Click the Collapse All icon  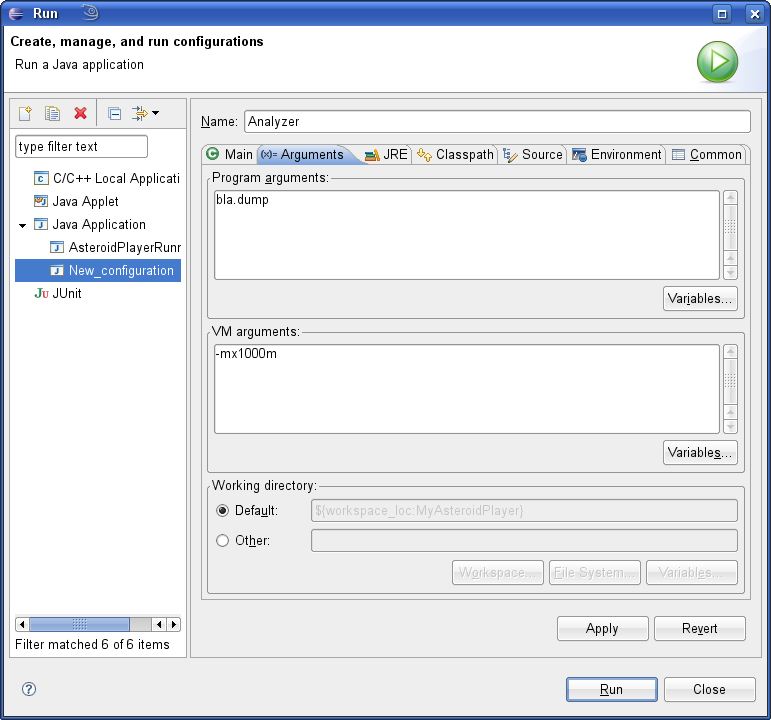pyautogui.click(x=115, y=114)
